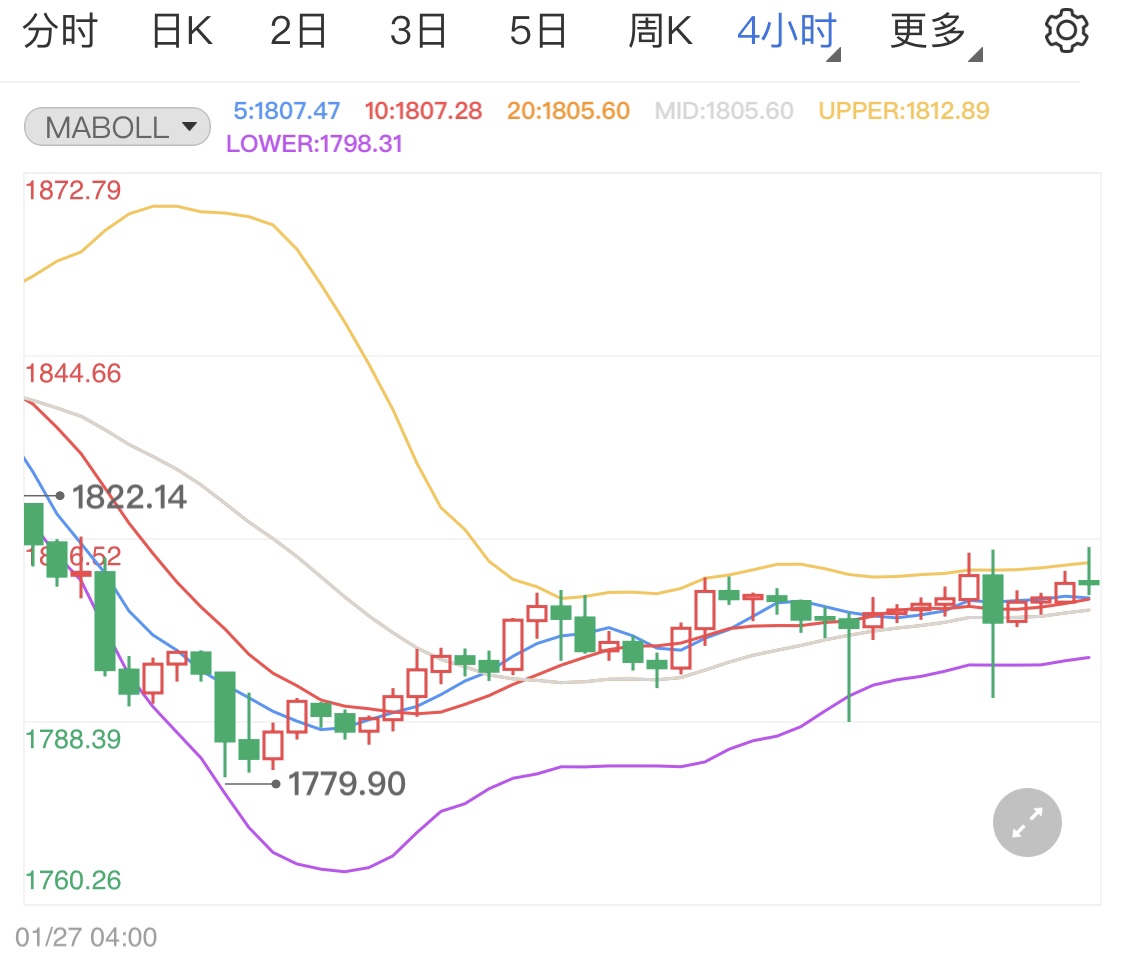
Task: Select the 日K daily candlestick tab
Action: click(x=182, y=32)
